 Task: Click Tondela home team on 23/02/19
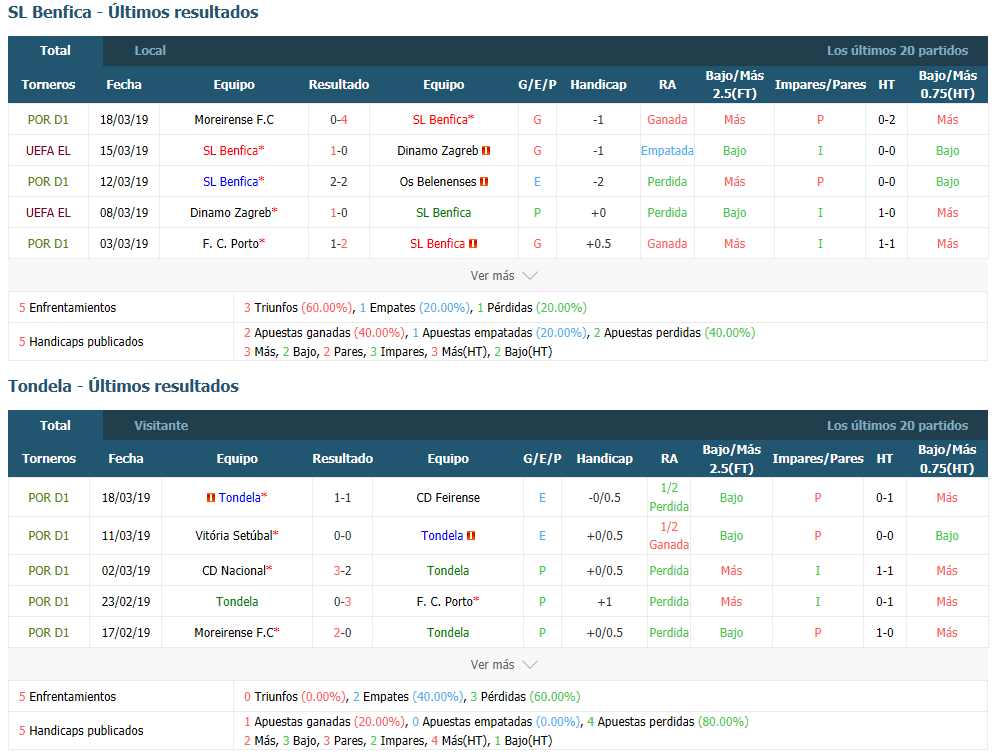(x=237, y=601)
